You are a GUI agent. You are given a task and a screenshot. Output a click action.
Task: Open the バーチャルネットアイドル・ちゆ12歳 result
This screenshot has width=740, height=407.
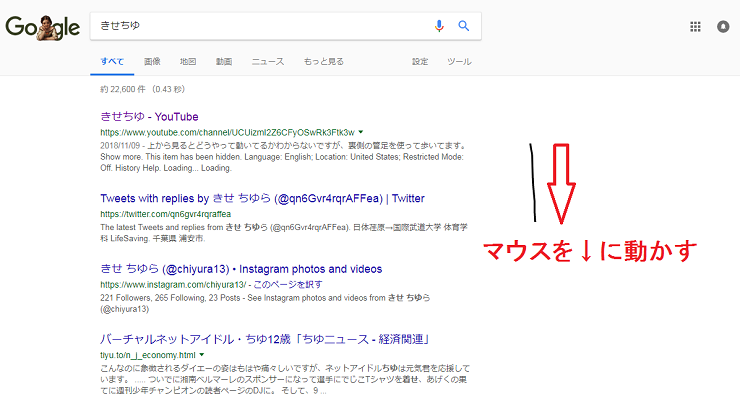click(x=265, y=339)
